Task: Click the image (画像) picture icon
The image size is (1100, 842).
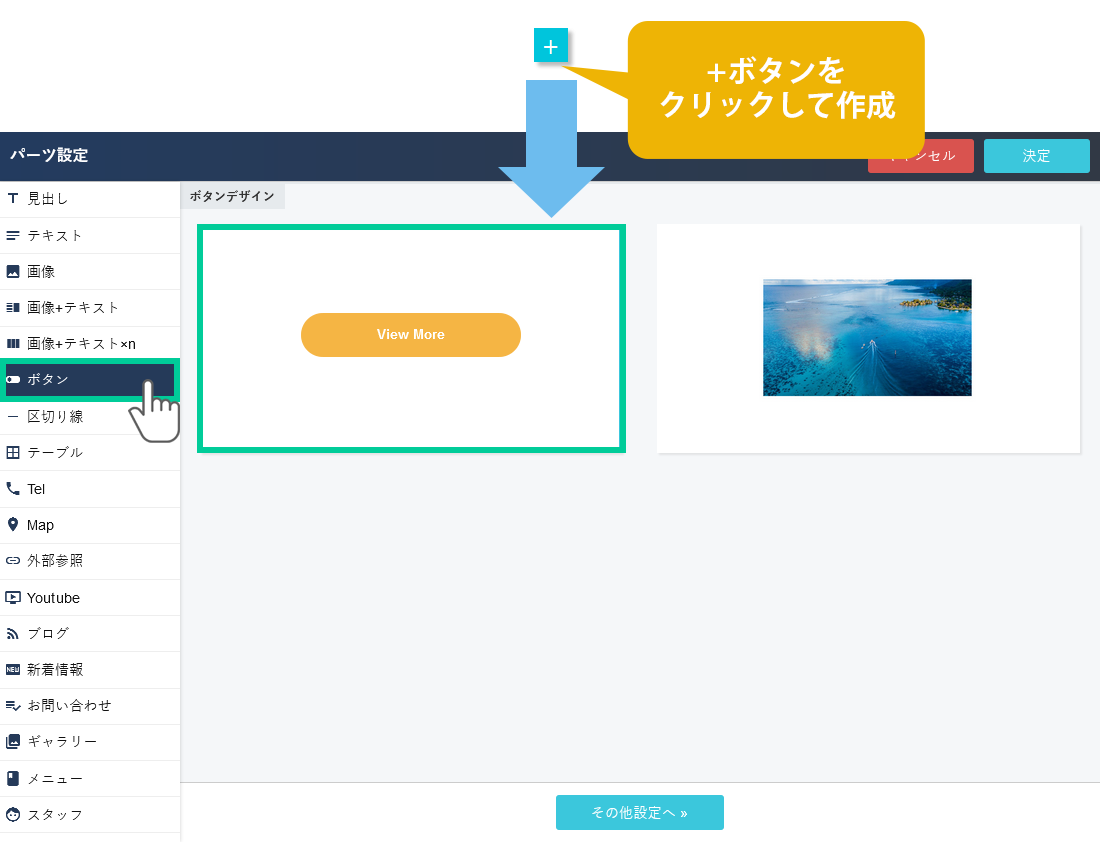Action: (13, 271)
